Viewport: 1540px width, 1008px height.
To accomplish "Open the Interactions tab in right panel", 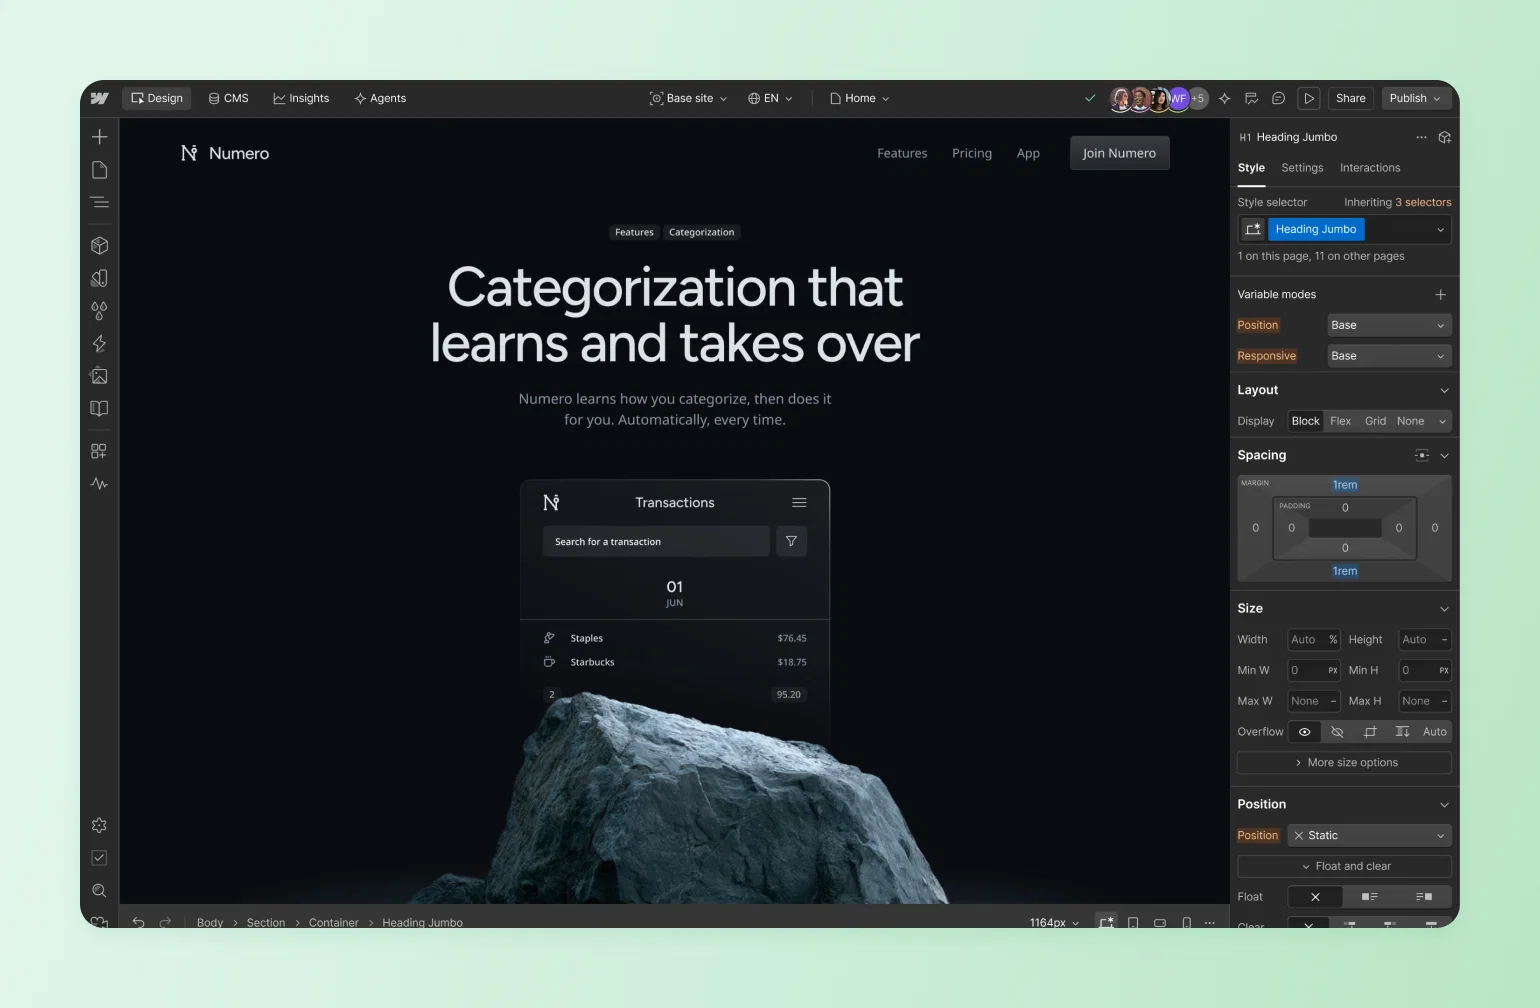I will pos(1370,168).
